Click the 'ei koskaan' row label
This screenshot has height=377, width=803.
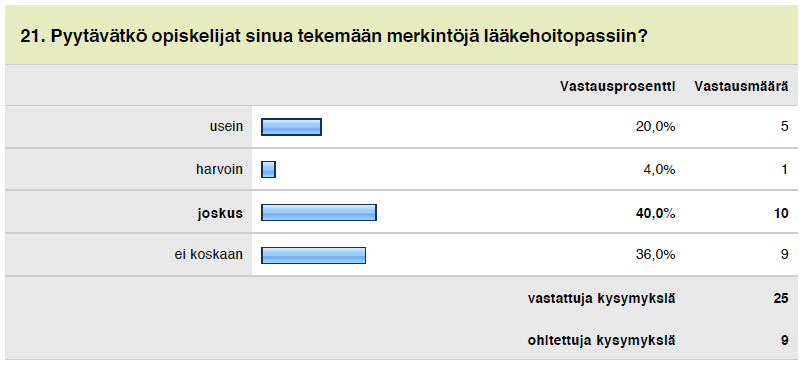208,254
